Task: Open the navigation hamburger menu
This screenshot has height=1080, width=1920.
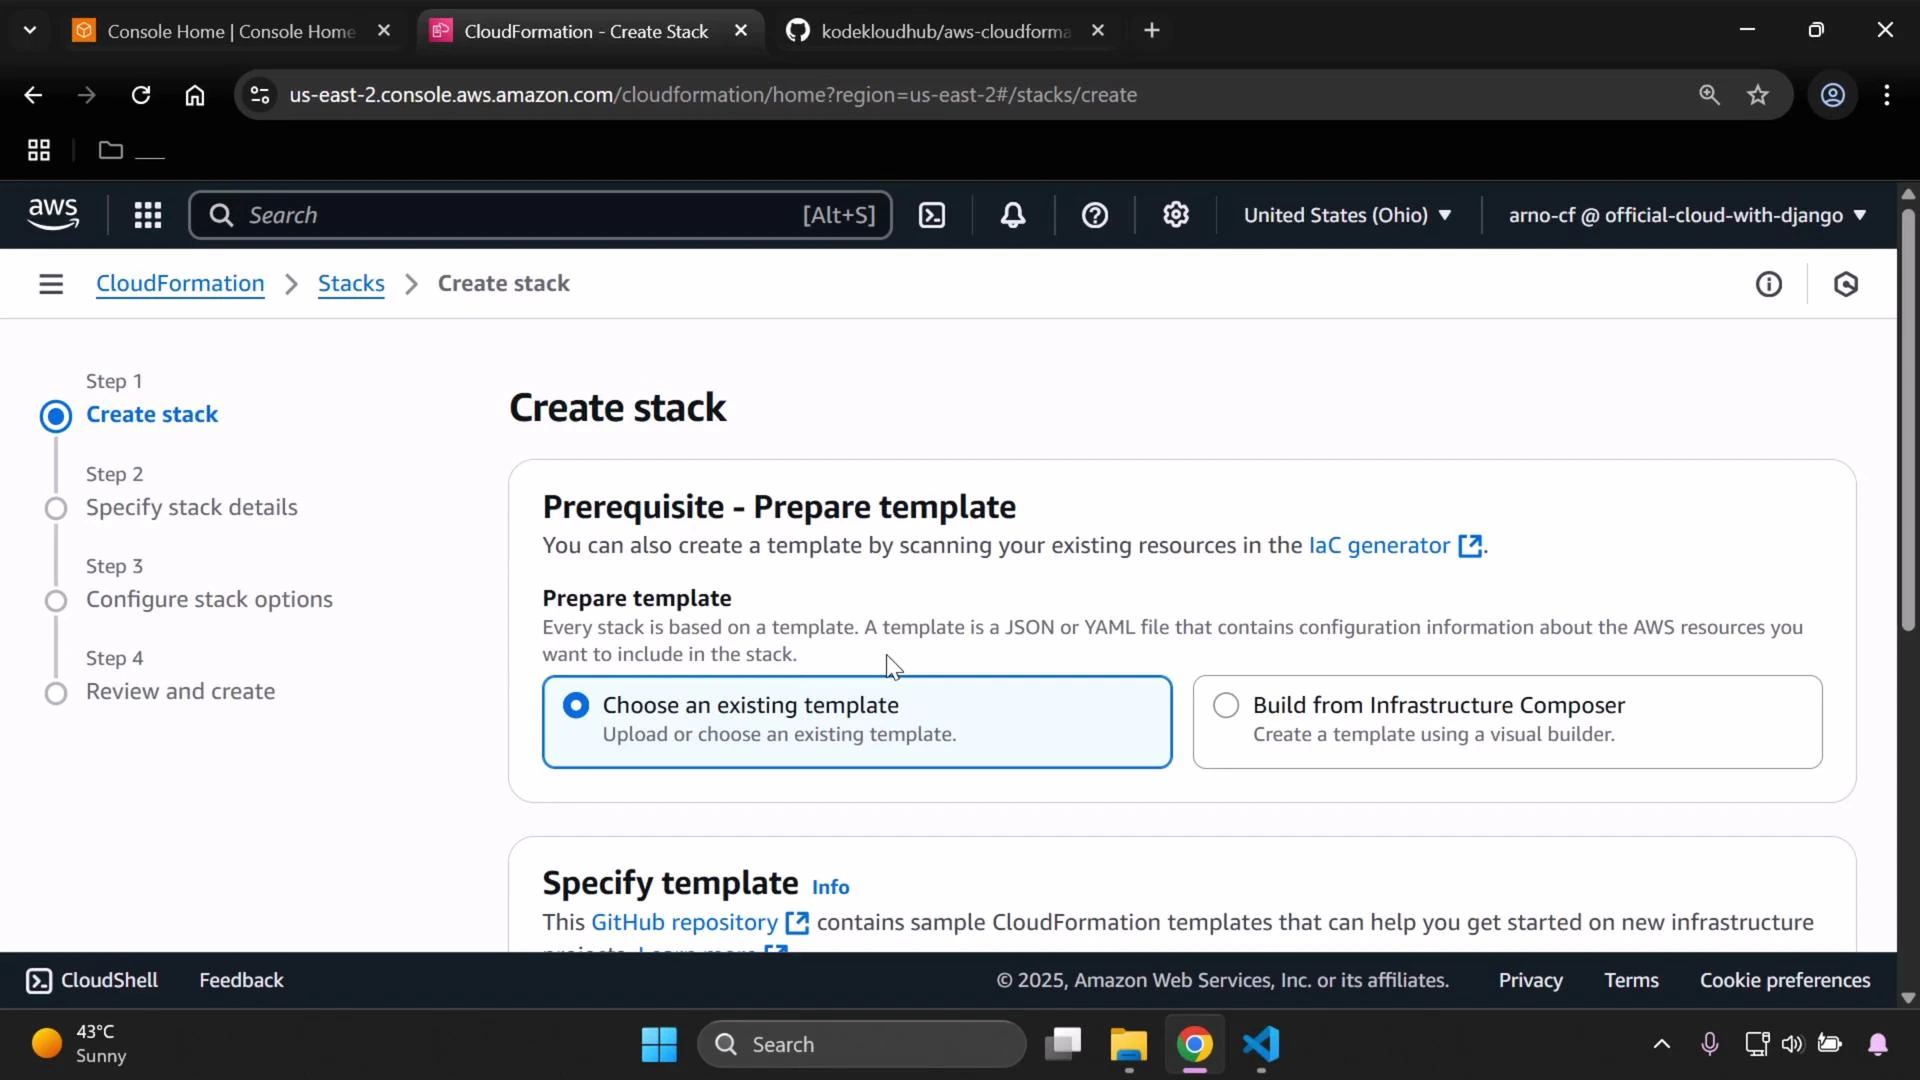Action: point(51,283)
